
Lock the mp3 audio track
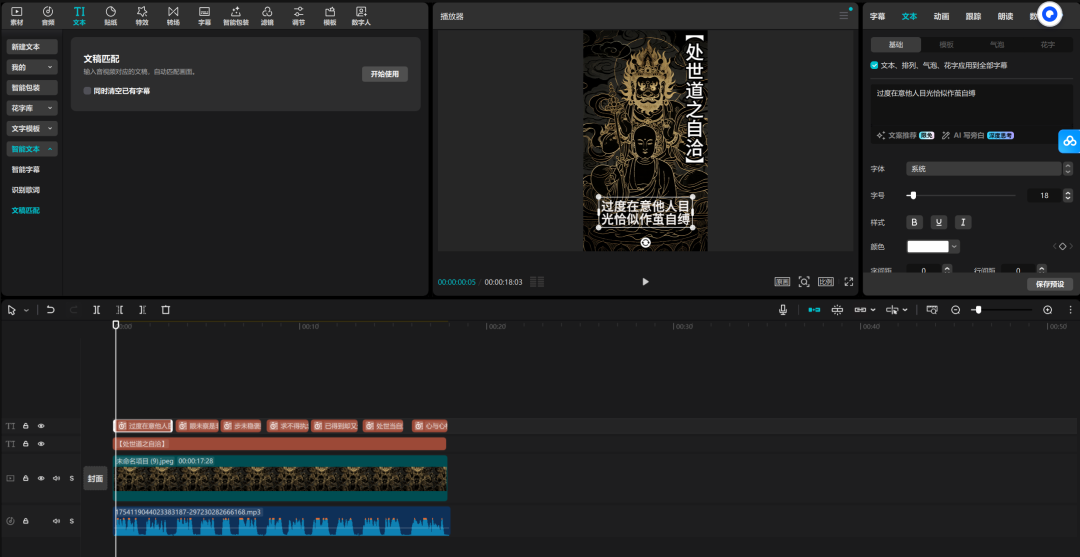pyautogui.click(x=25, y=521)
